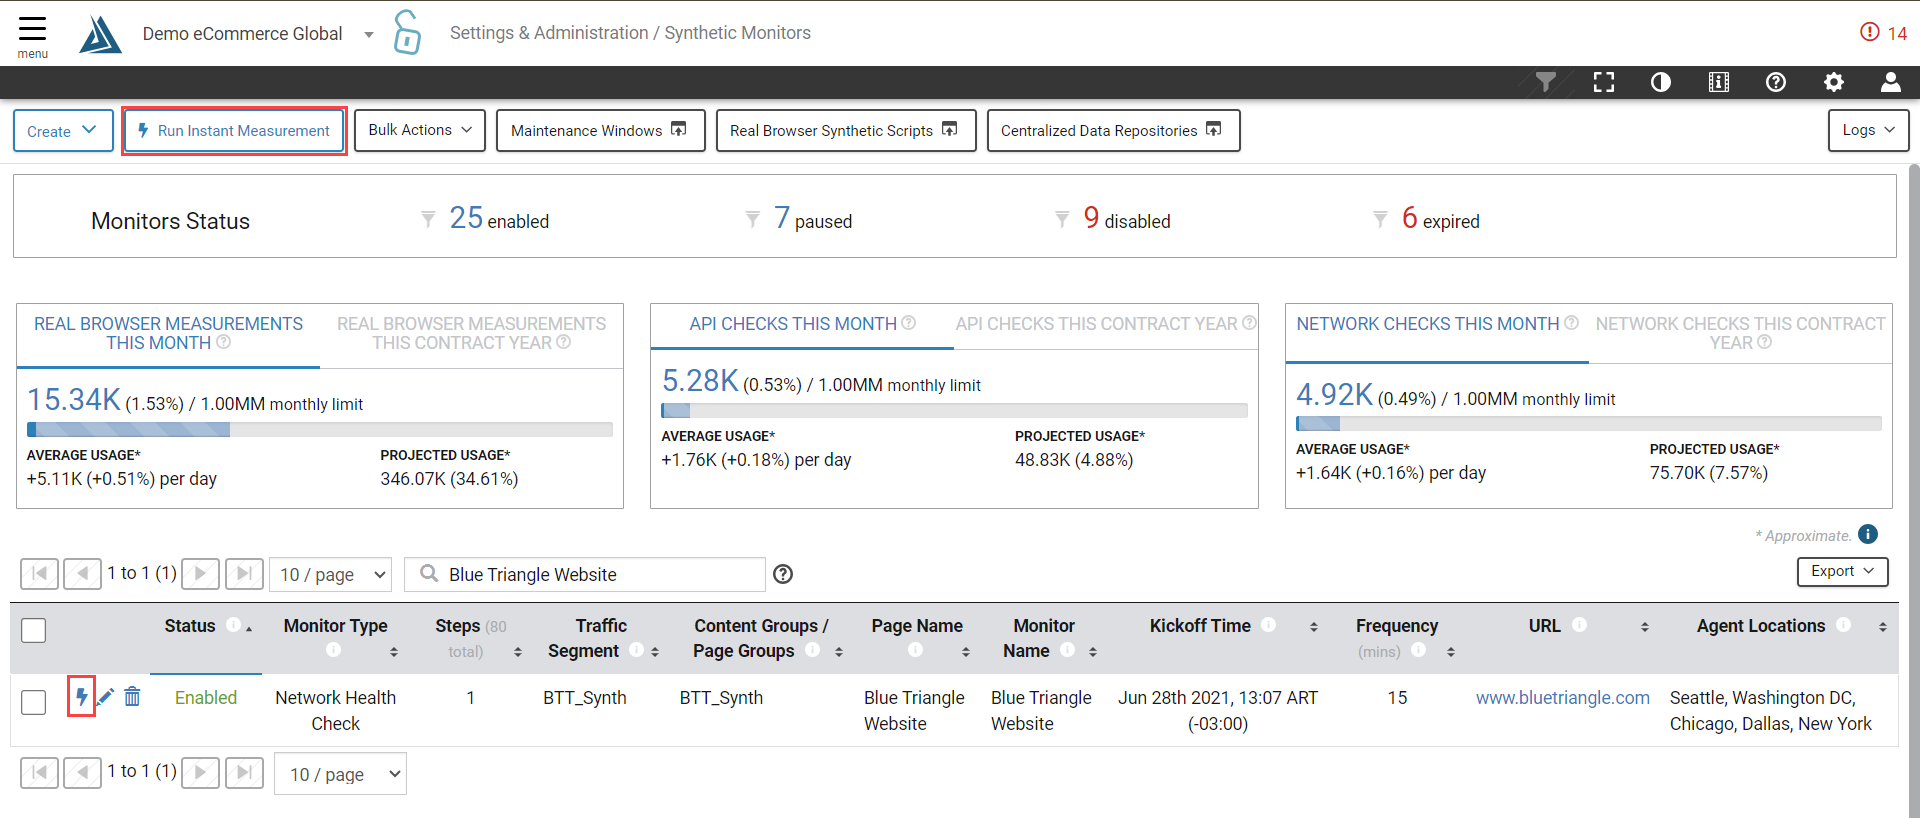Open the help question mark icon in toolbar
Screen dimensions: 1920x818
(x=1776, y=82)
